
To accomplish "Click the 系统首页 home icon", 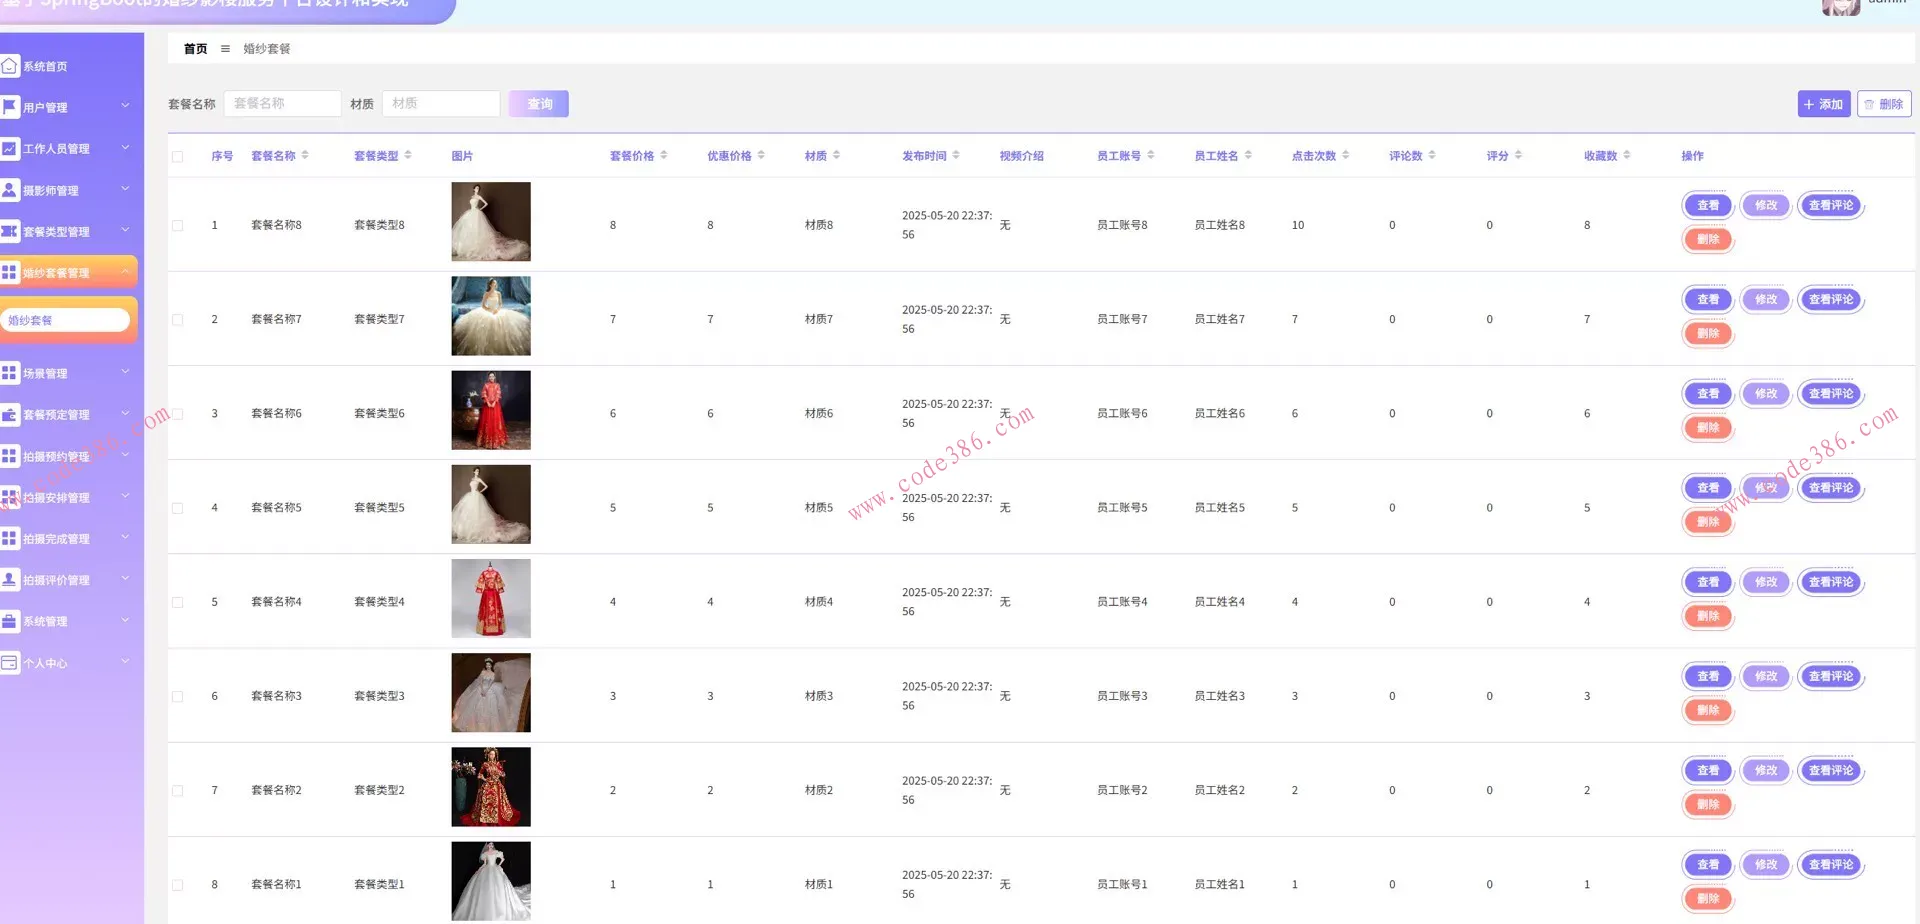I will pyautogui.click(x=10, y=66).
